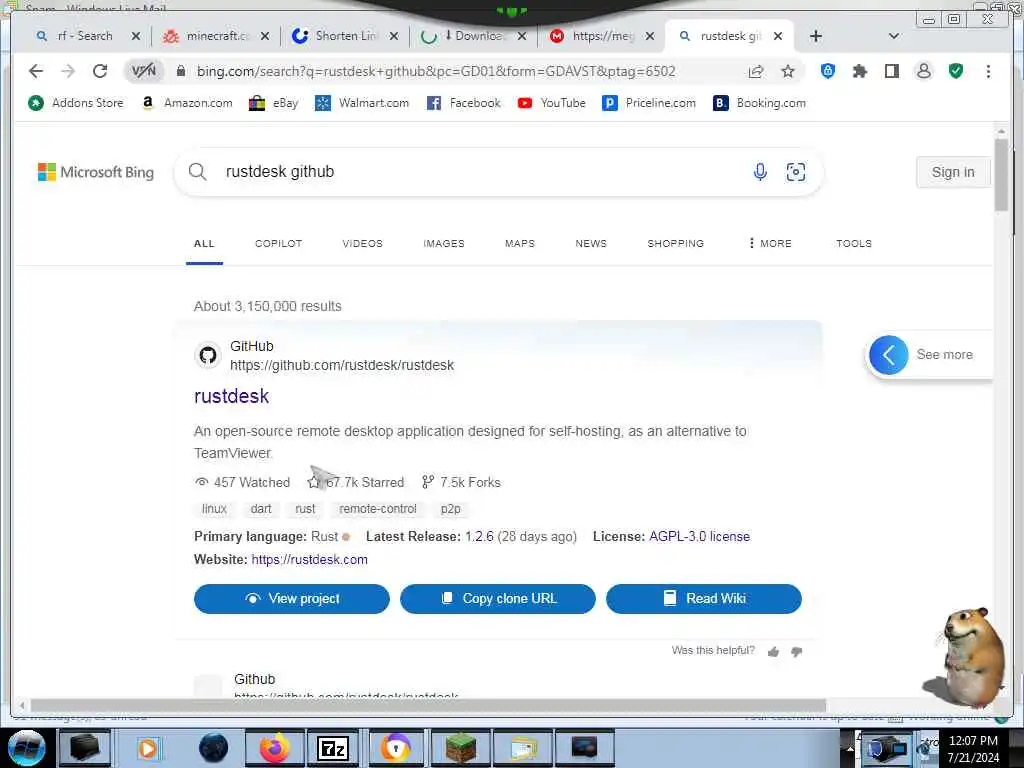Open the Booking.com bookmark
This screenshot has height=768, width=1024.
[x=760, y=103]
